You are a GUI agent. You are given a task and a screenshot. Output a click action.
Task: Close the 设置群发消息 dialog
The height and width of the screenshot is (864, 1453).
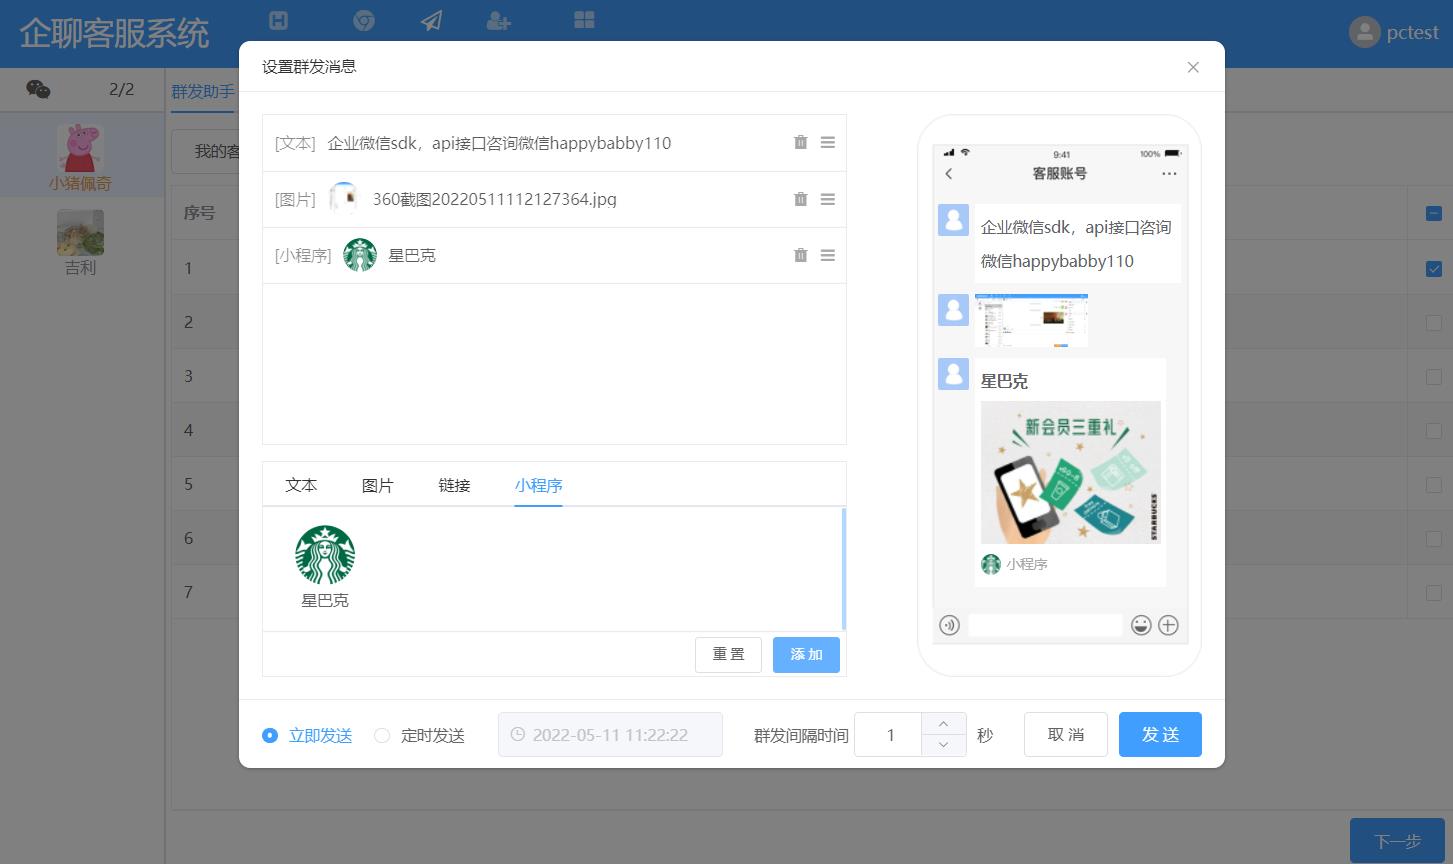(1193, 67)
